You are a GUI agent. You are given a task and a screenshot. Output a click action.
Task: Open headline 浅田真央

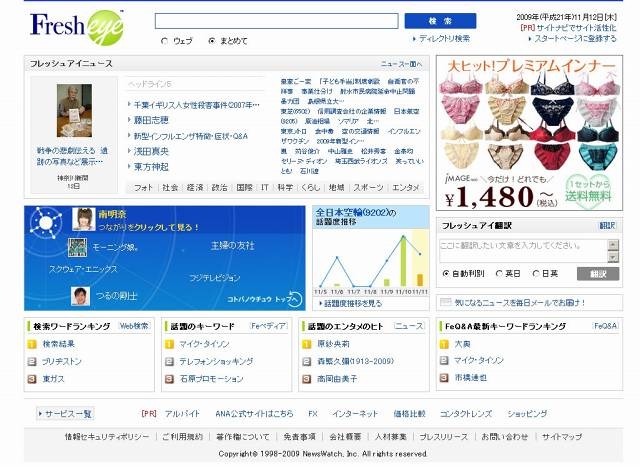151,151
